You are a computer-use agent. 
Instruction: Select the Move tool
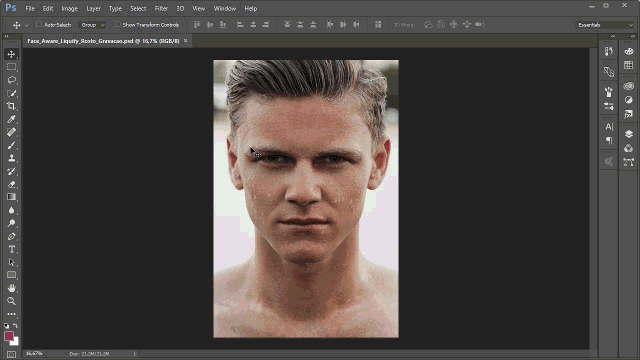11,54
